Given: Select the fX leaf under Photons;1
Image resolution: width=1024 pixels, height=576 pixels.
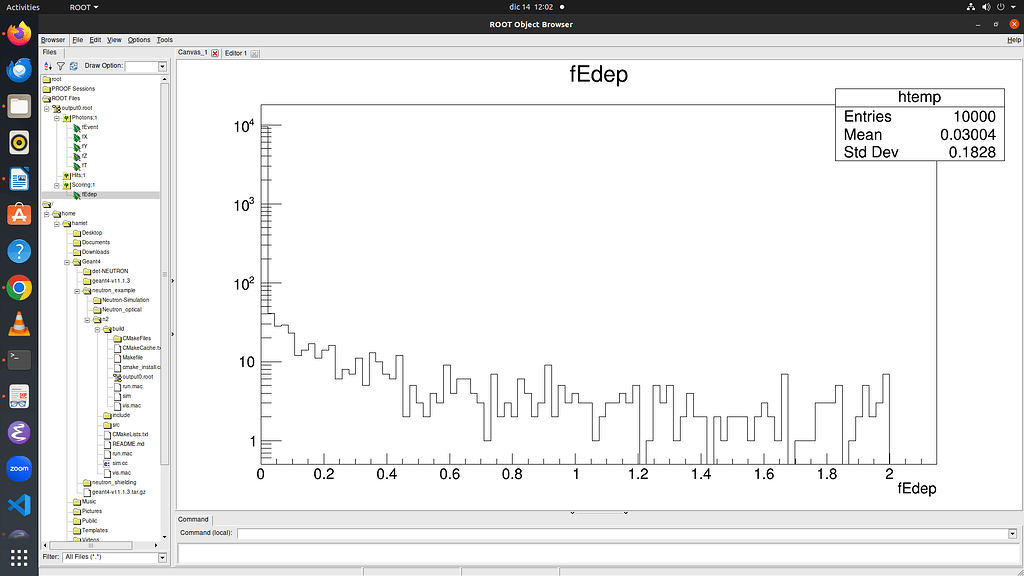Looking at the screenshot, I should (77, 137).
